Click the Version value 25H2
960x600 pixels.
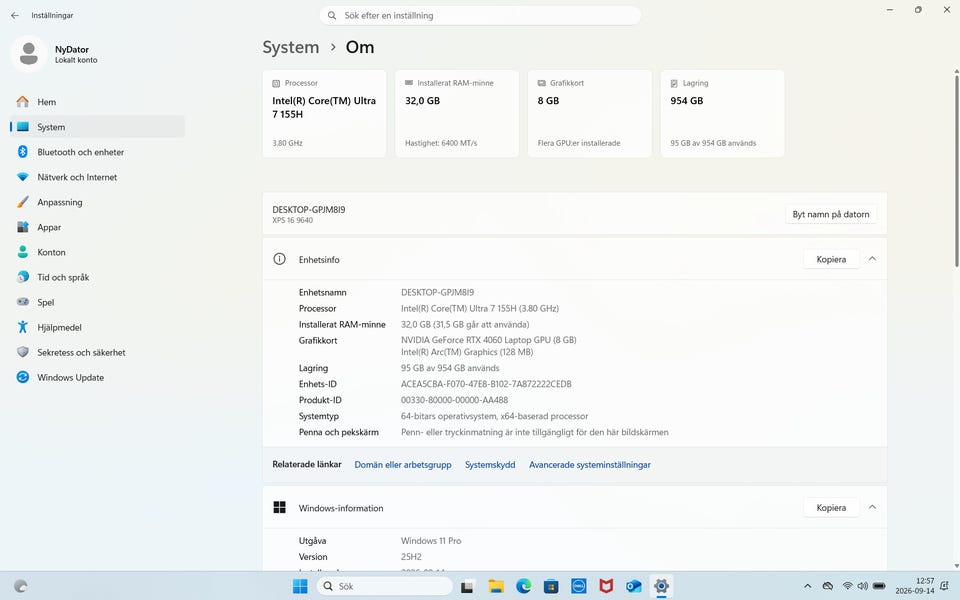click(x=411, y=557)
